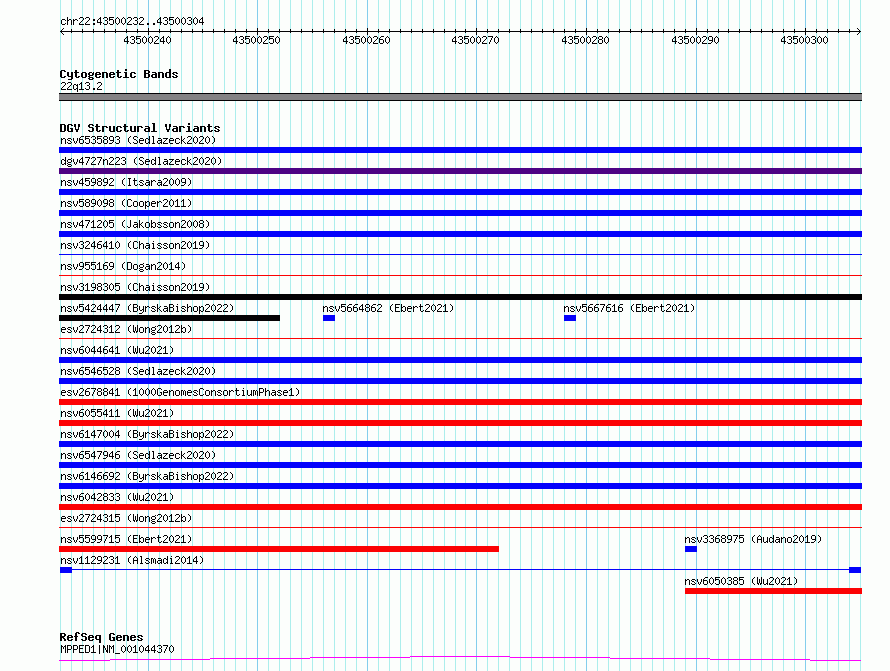
Task: Open the esv2724312 (Wong2012b) entry
Action: pos(126,329)
